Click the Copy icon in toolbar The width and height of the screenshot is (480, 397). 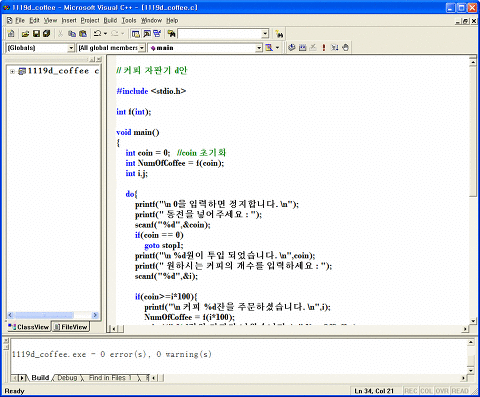(72, 34)
